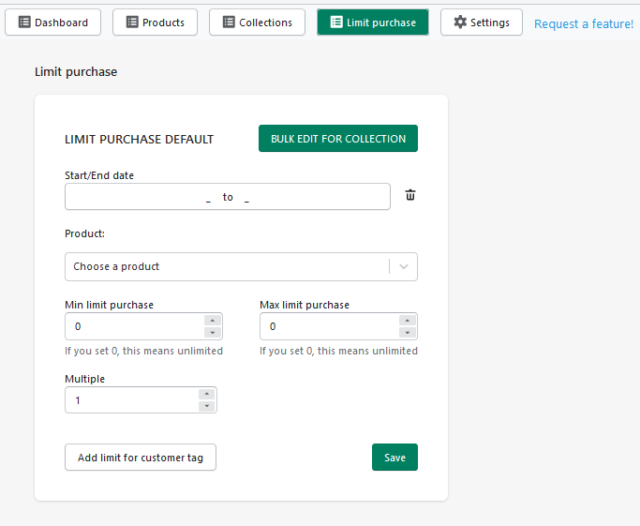
Task: Click the Settings gear icon
Action: [x=460, y=22]
